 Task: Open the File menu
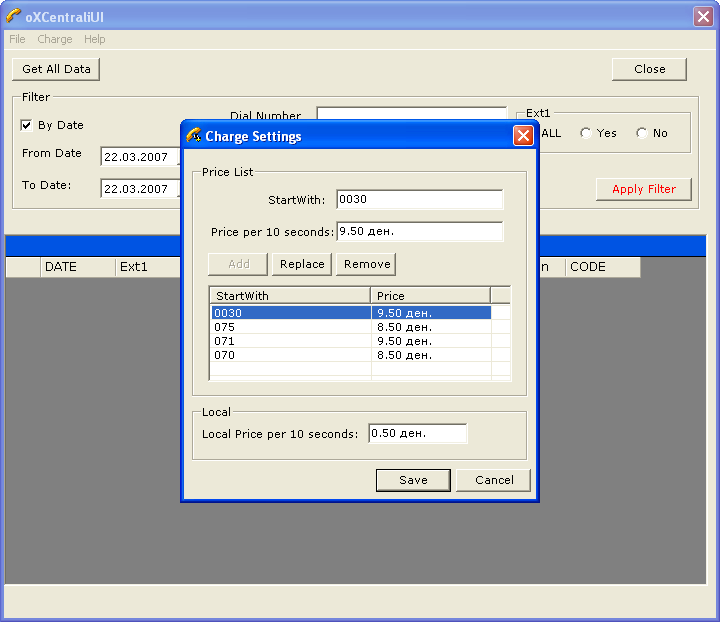pos(17,39)
